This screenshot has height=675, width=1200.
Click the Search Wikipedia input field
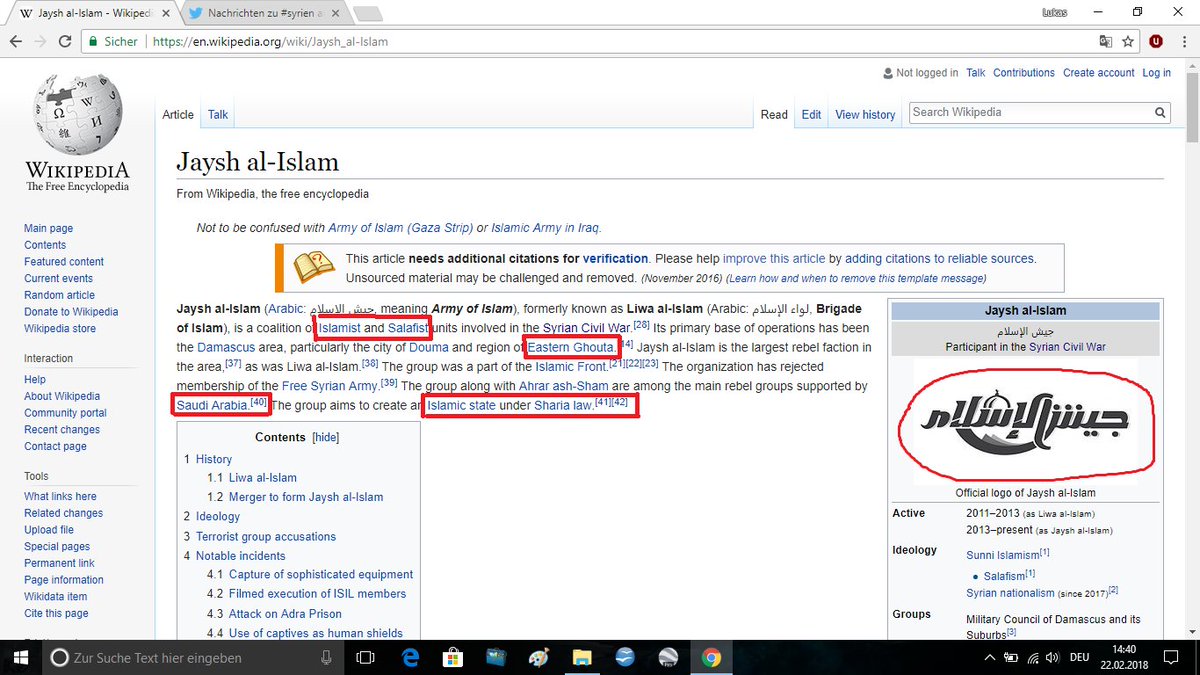[x=1030, y=113]
